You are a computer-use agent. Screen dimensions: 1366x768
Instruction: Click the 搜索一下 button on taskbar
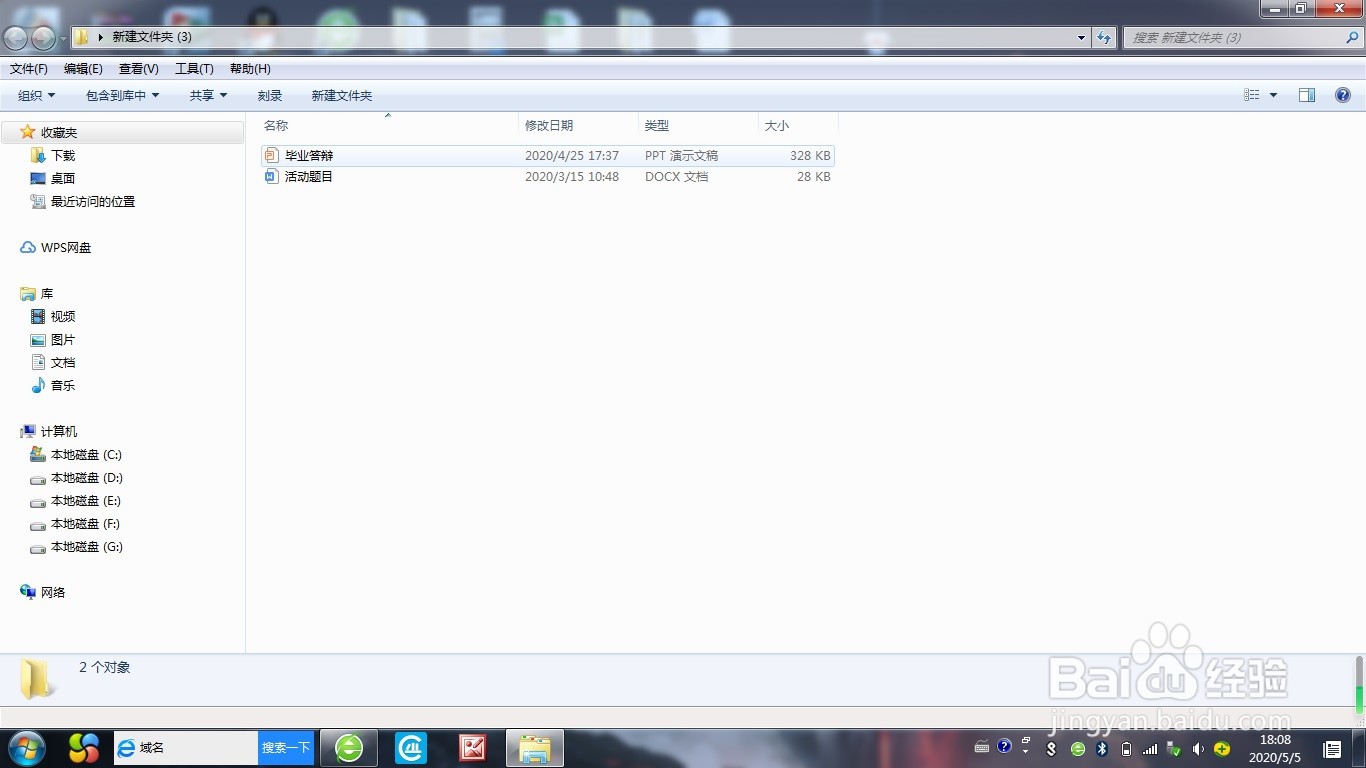pyautogui.click(x=286, y=748)
